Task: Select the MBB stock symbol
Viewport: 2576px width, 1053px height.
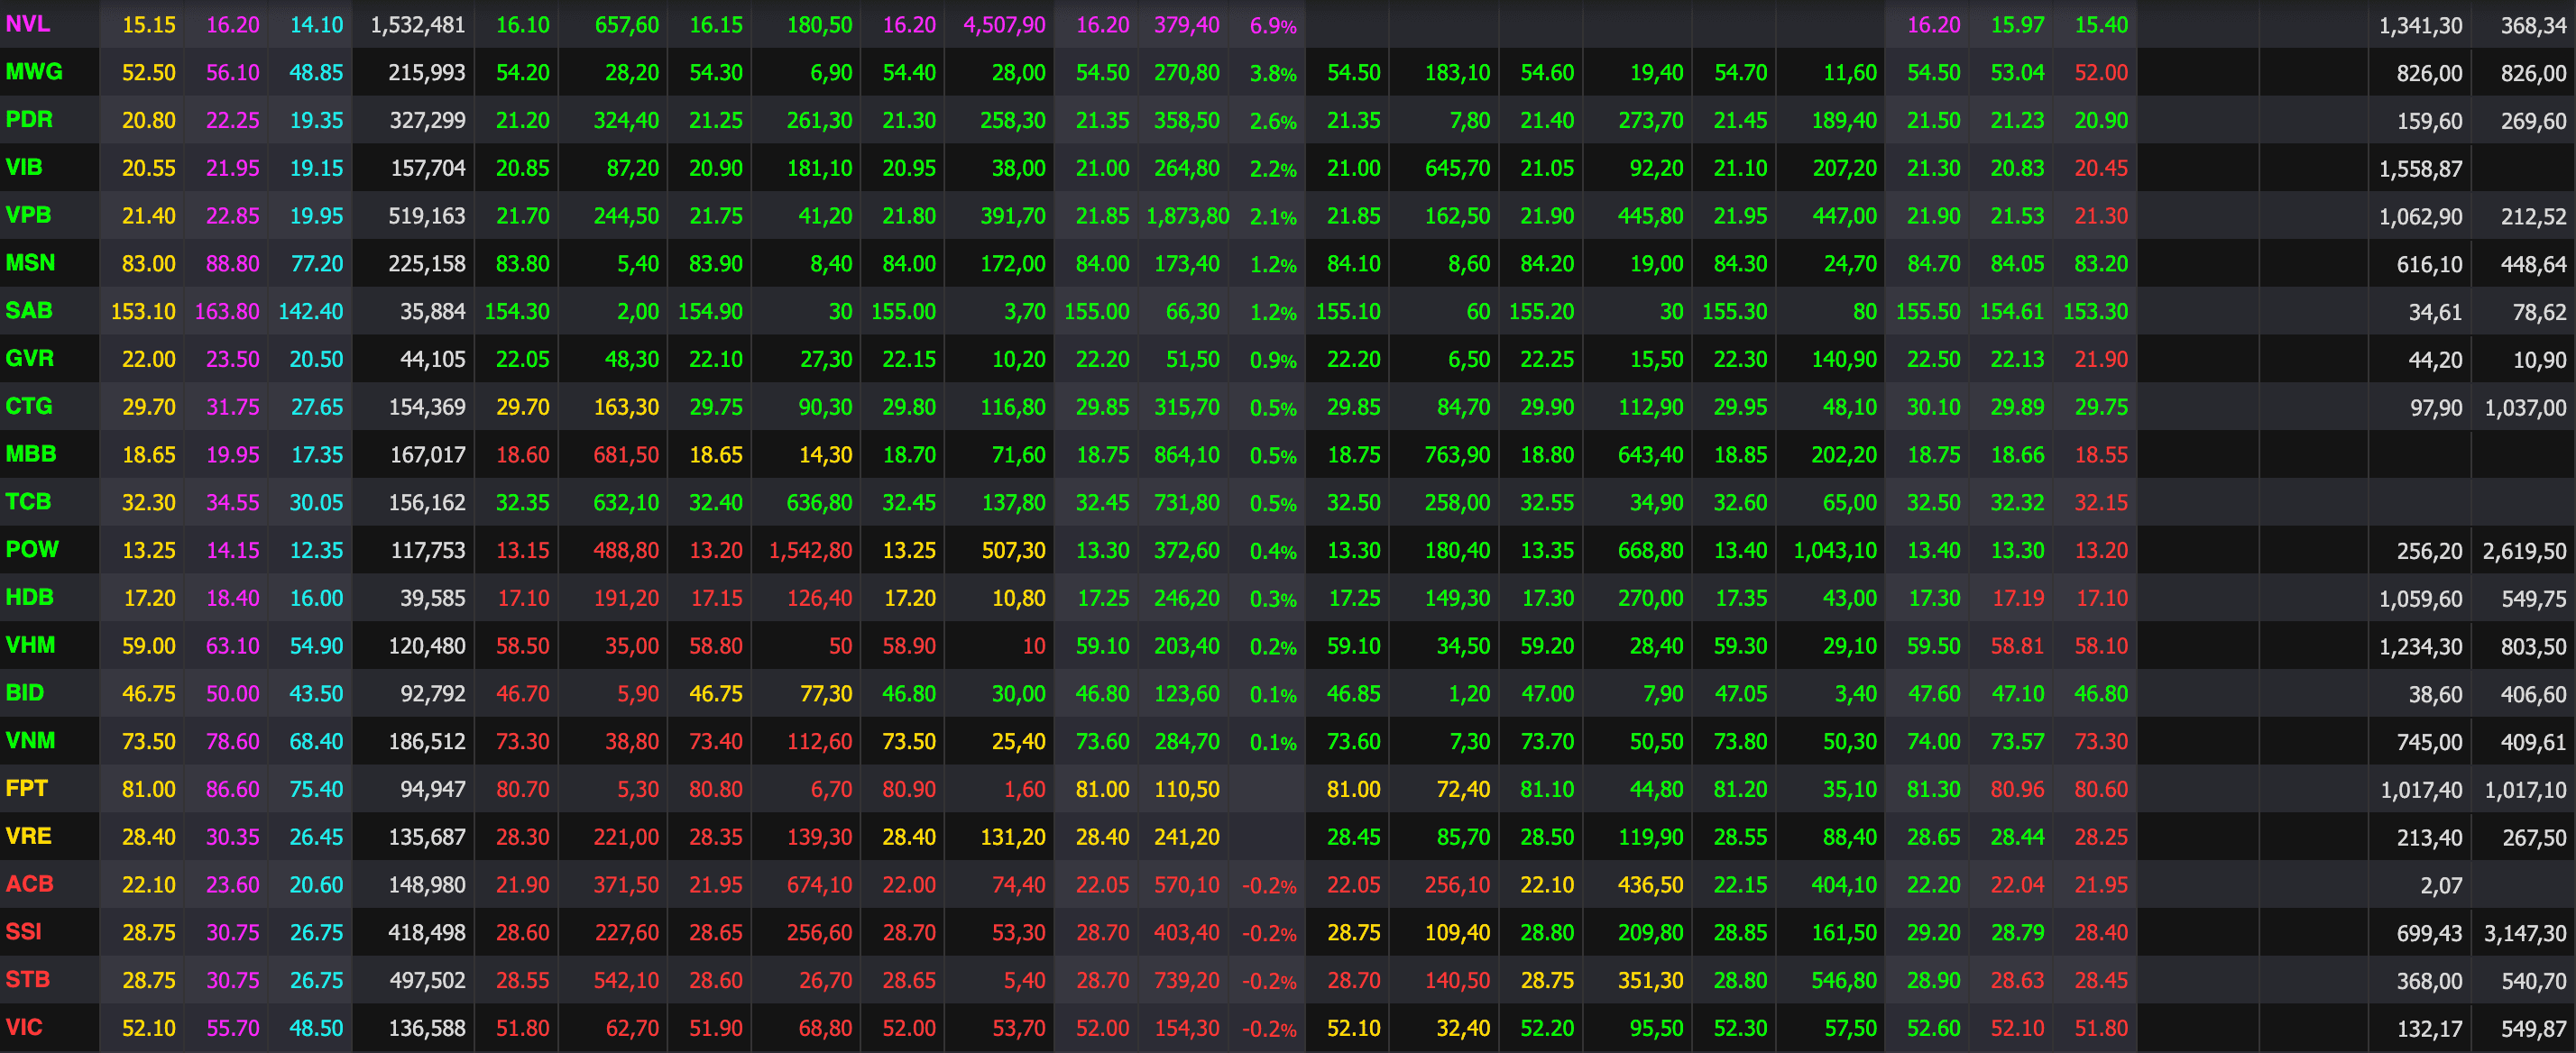Action: (31, 454)
